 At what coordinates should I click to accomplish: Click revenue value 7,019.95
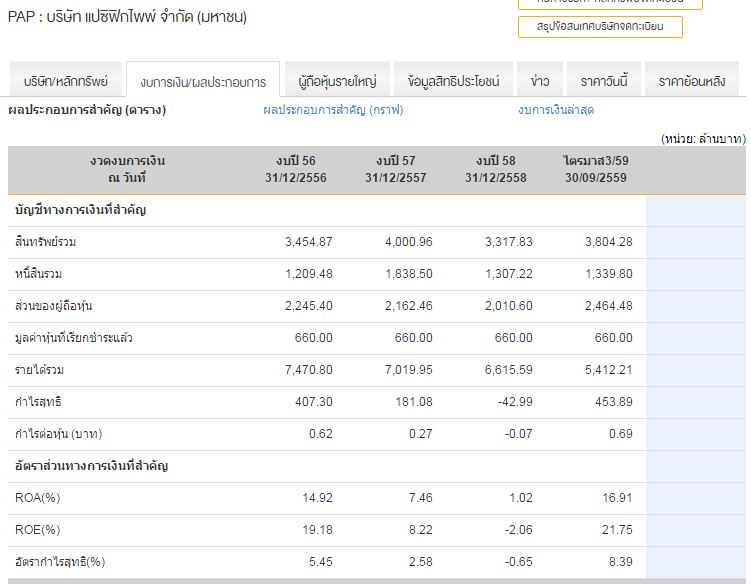click(409, 370)
